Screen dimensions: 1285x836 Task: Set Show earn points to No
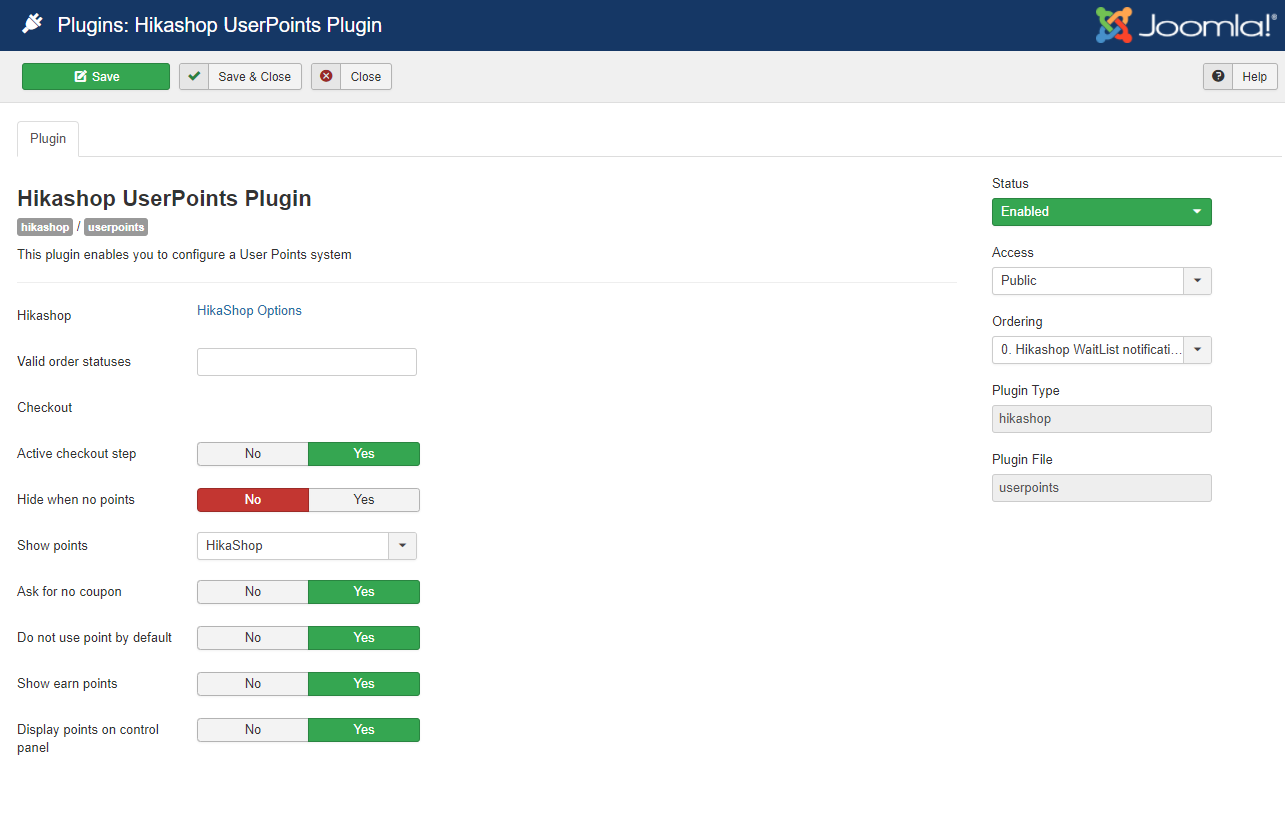tap(253, 684)
